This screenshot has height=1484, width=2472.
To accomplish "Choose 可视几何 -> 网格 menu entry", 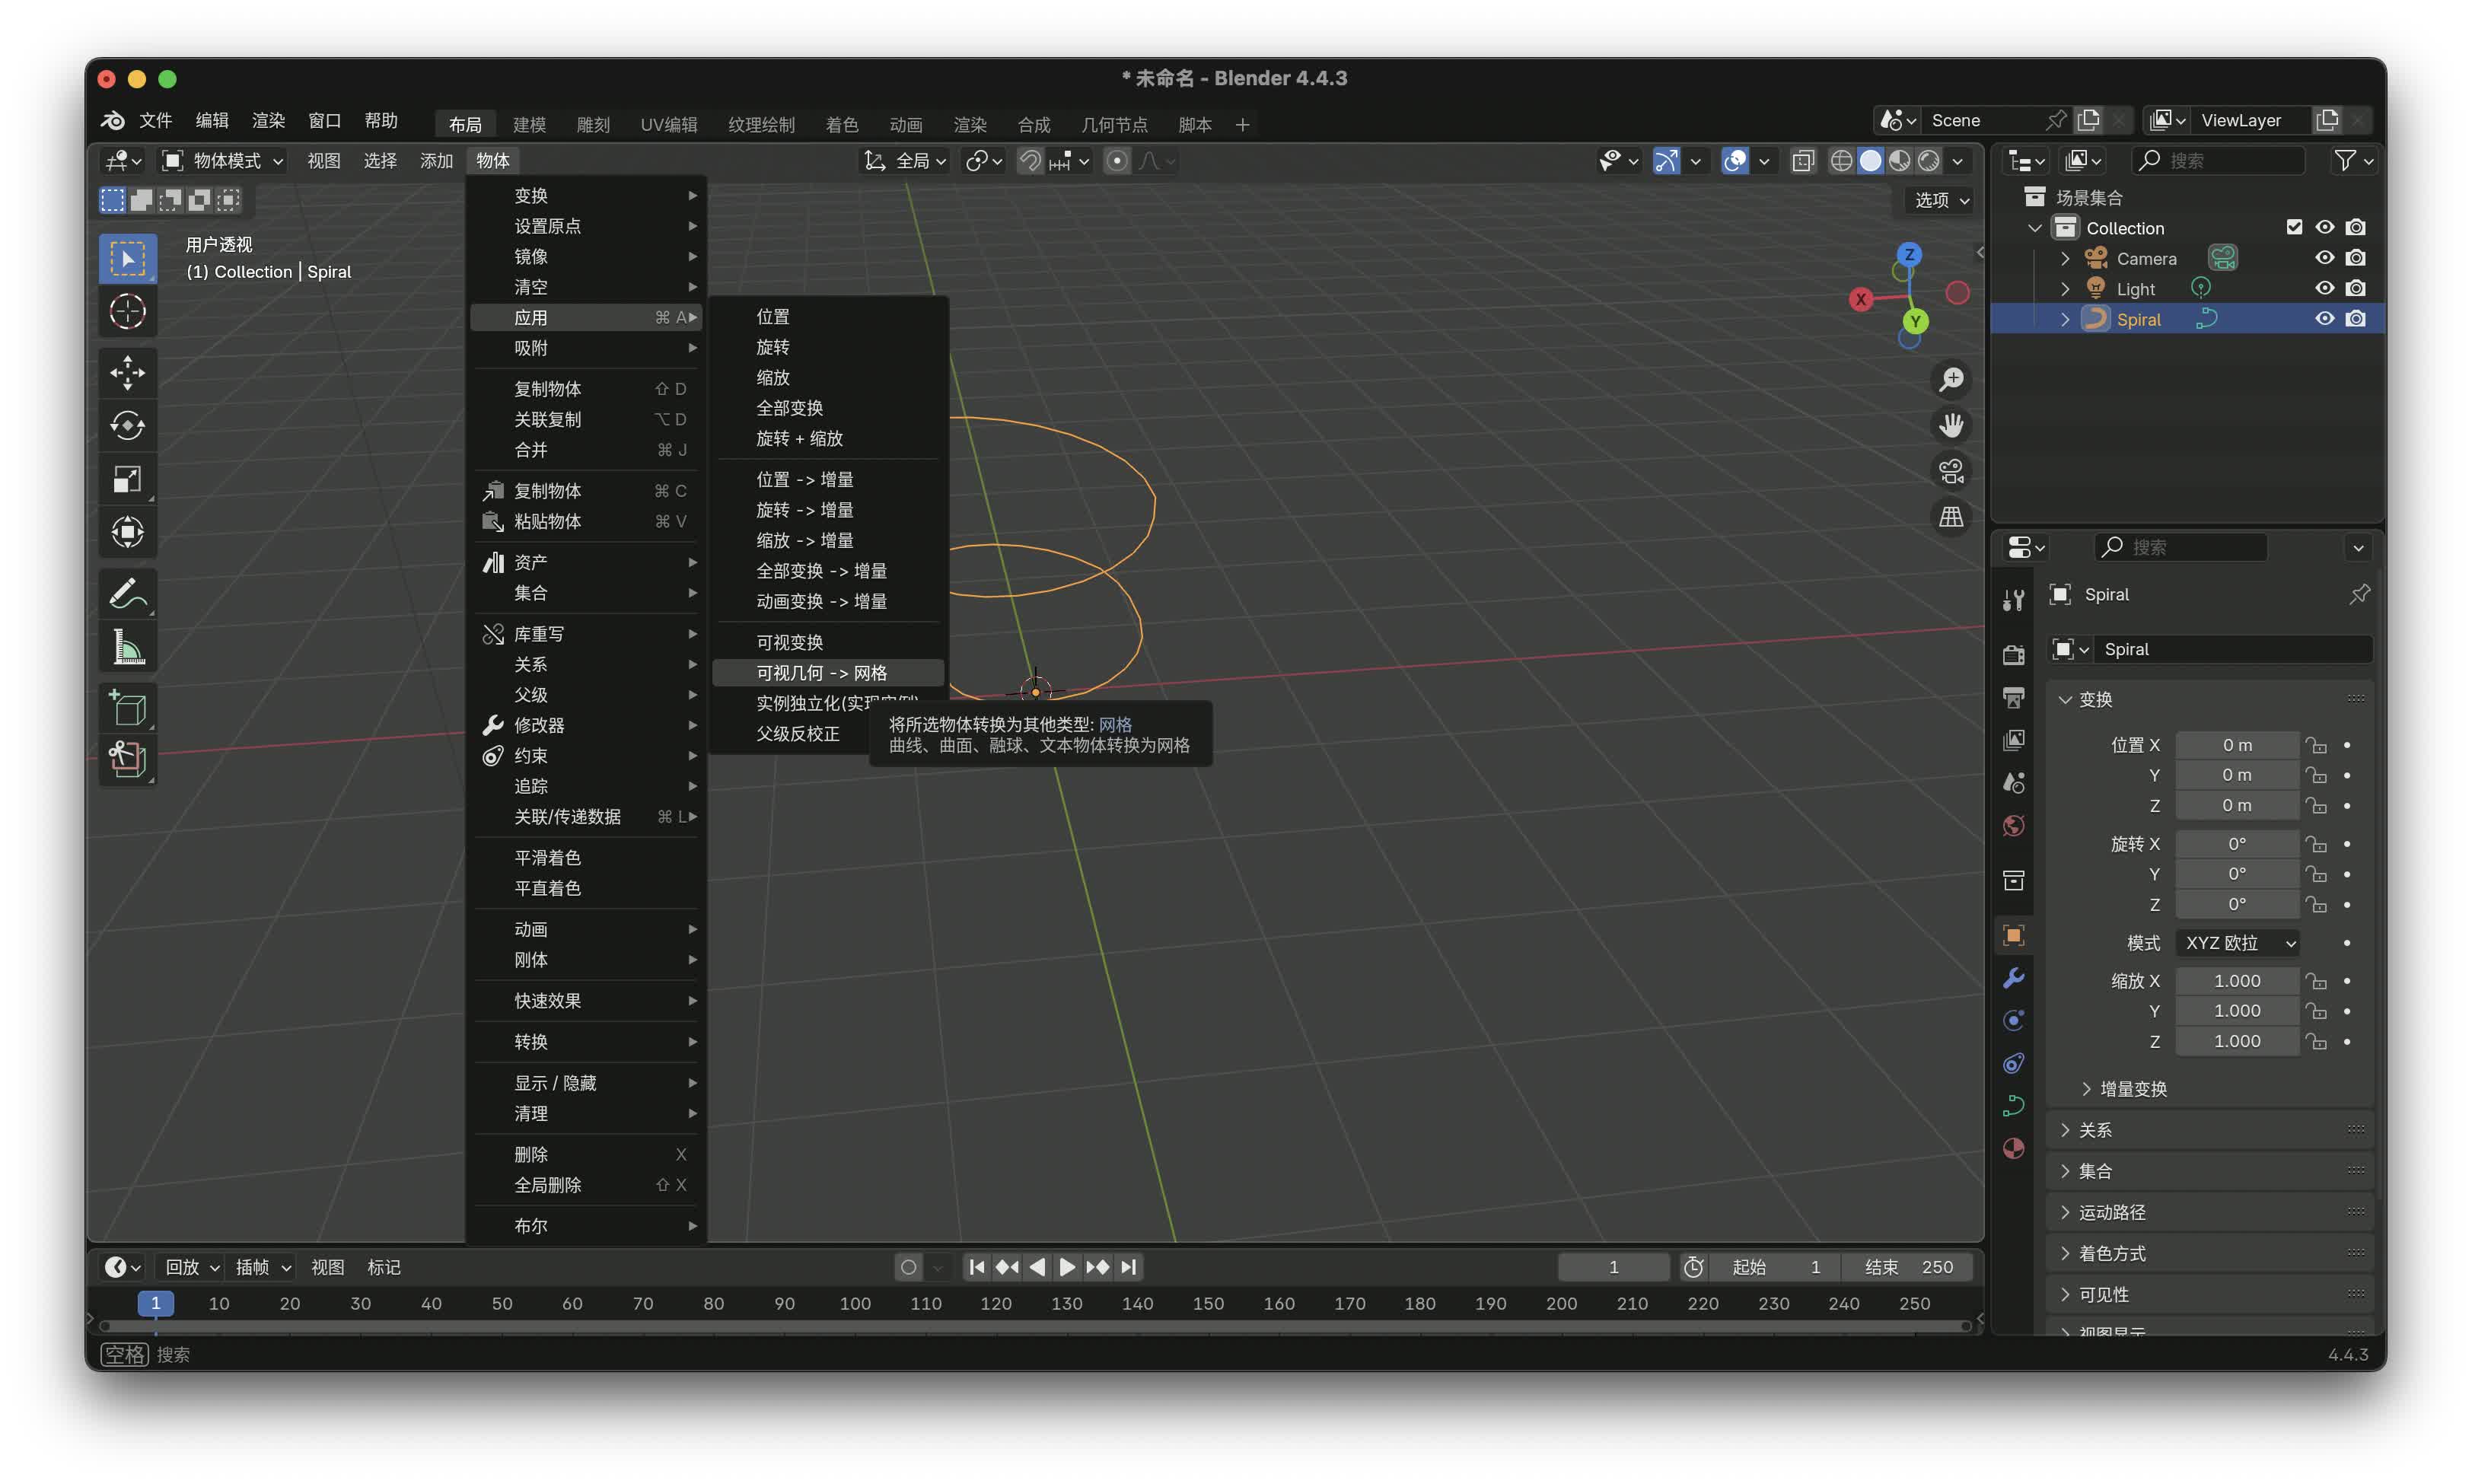I will [821, 673].
